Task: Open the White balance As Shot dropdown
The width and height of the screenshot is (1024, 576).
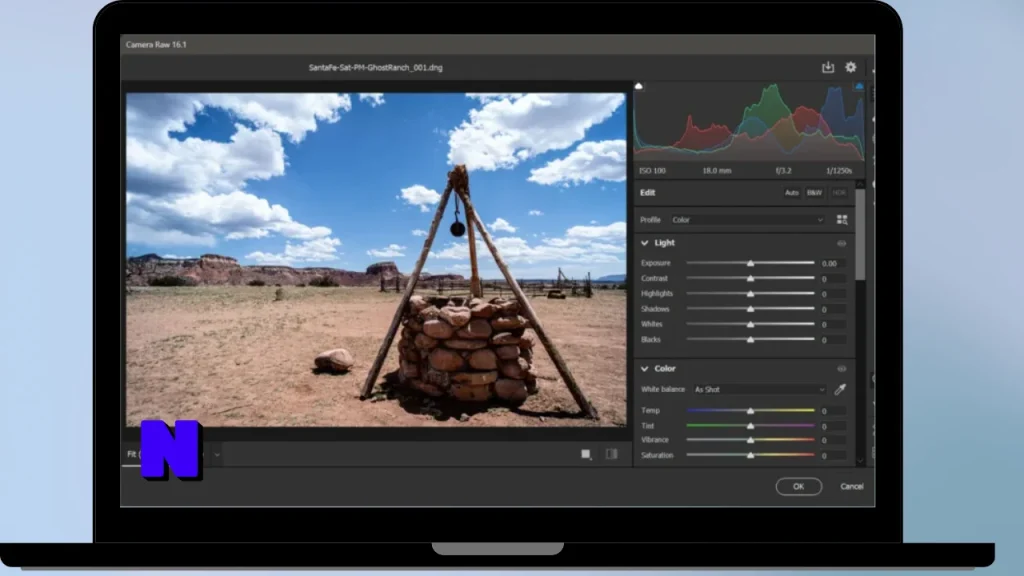Action: point(760,389)
